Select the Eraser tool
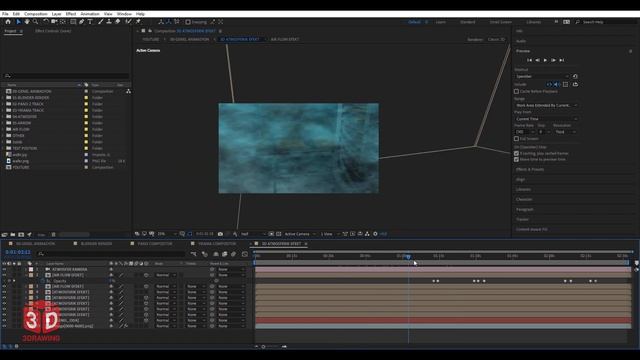The width and height of the screenshot is (640, 360). point(118,22)
